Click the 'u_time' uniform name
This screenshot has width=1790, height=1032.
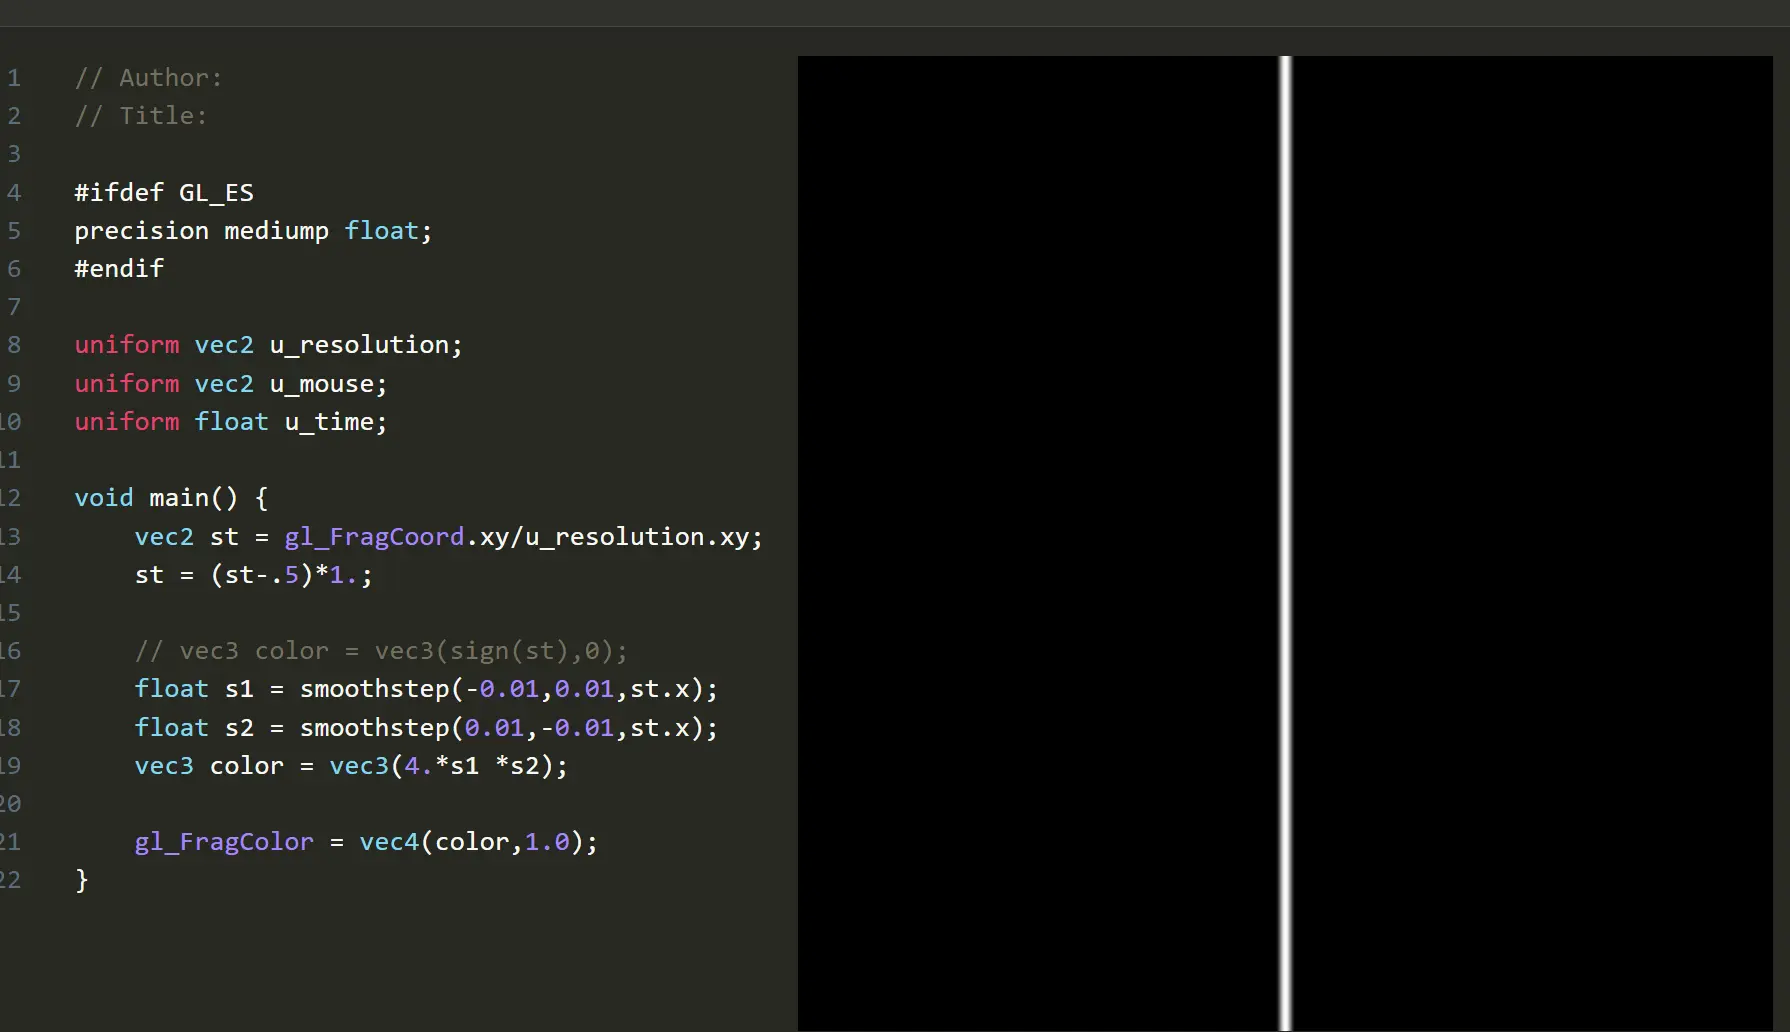pyautogui.click(x=329, y=422)
